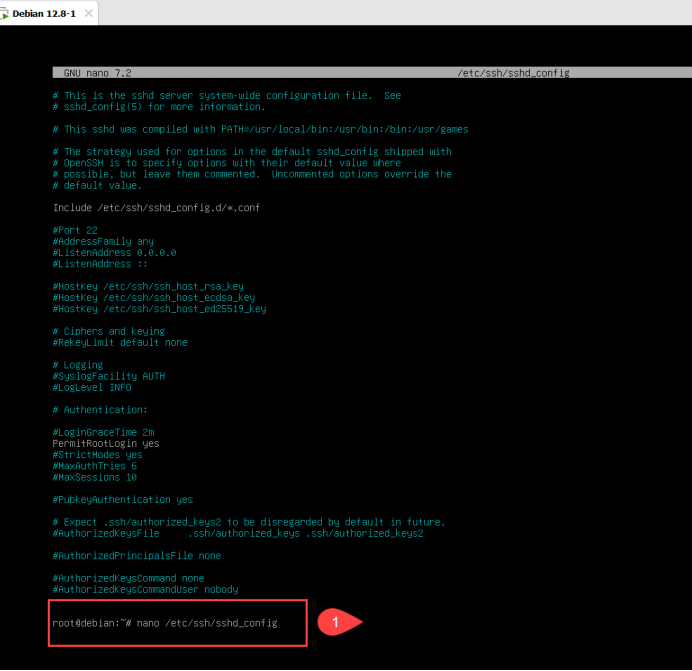Viewport: 692px width, 671px height.
Task: Click the nano /etc/ssh/sshd_config command prompt
Action: click(x=164, y=623)
